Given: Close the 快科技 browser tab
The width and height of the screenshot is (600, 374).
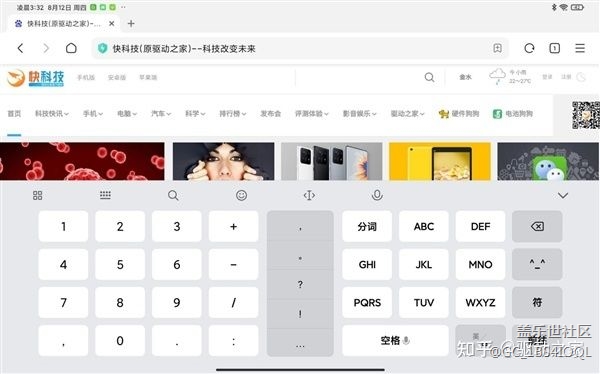Looking at the screenshot, I should [x=111, y=24].
